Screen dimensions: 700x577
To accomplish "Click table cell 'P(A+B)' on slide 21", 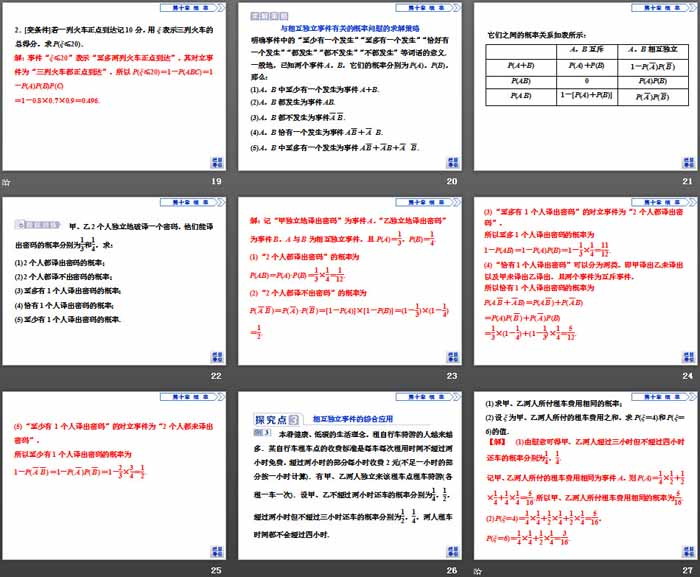I will 521,66.
